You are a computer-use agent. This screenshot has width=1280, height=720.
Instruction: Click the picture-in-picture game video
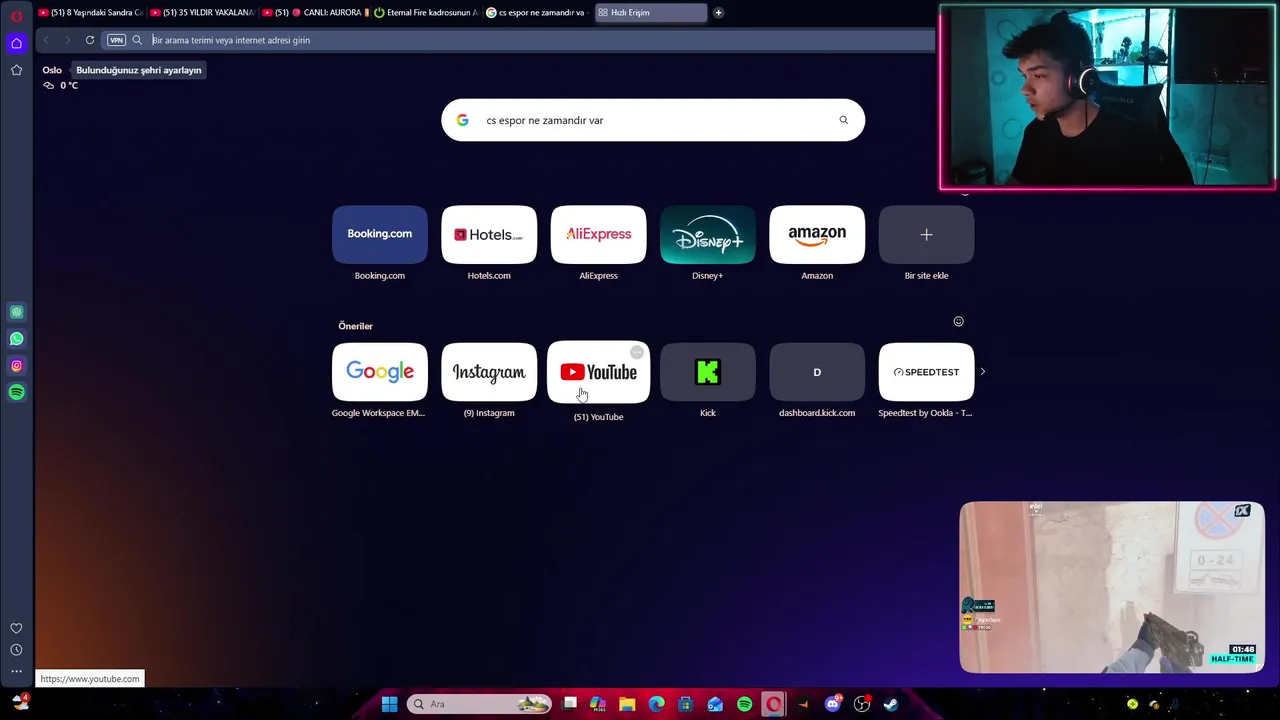coord(1112,587)
